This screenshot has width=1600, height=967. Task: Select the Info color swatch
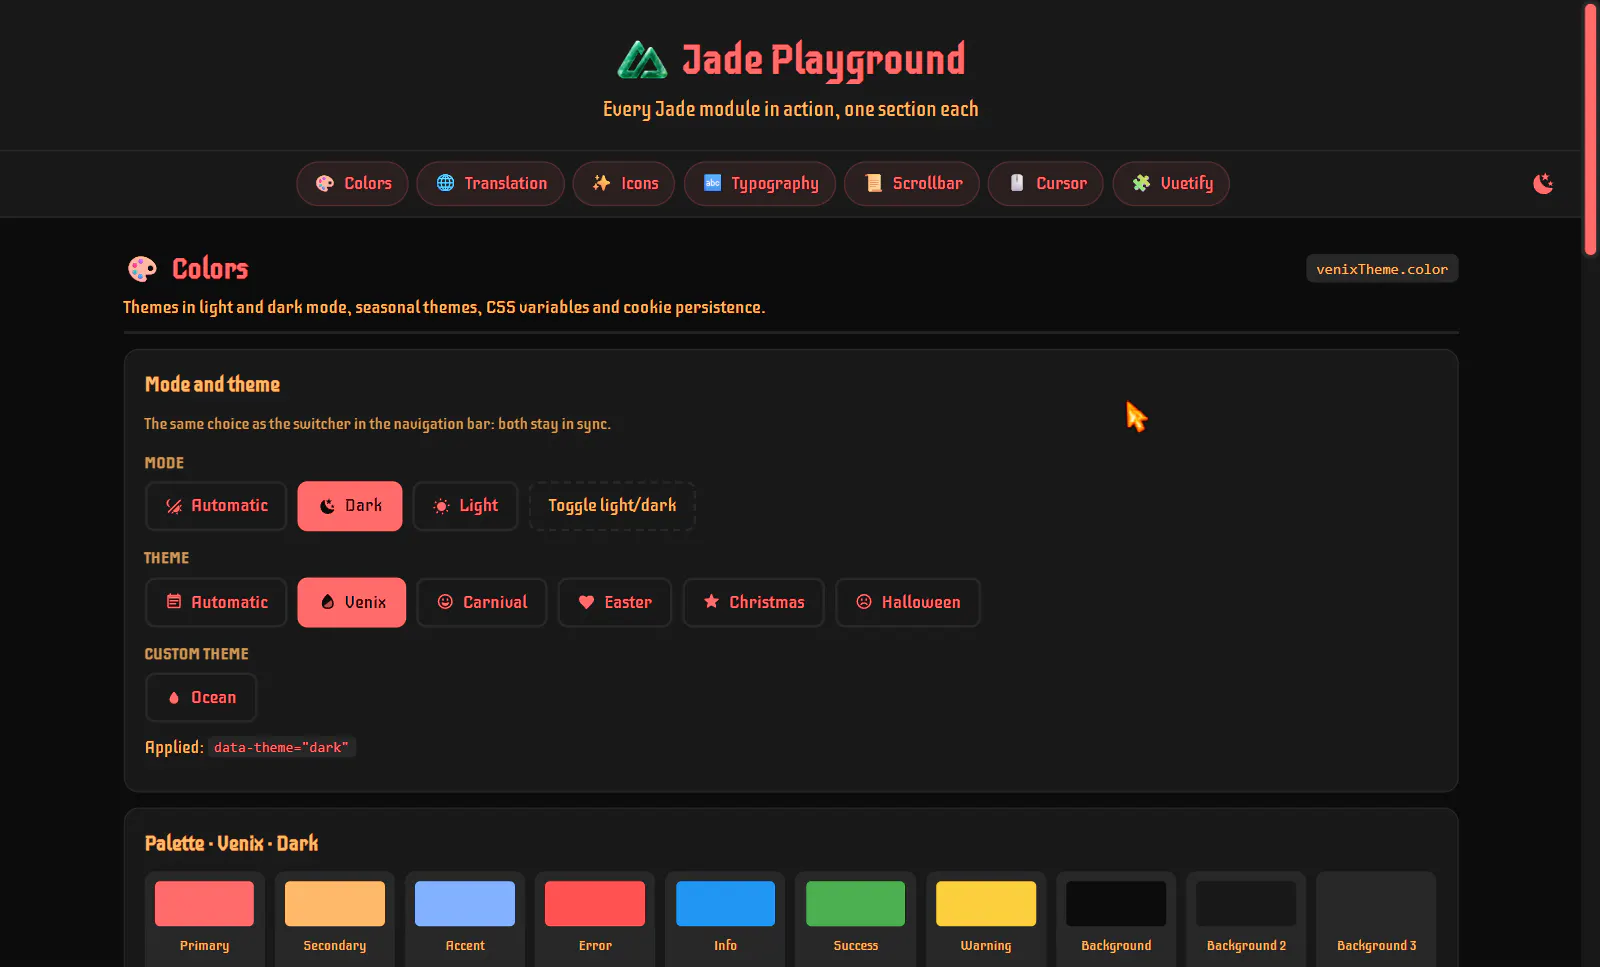(725, 903)
